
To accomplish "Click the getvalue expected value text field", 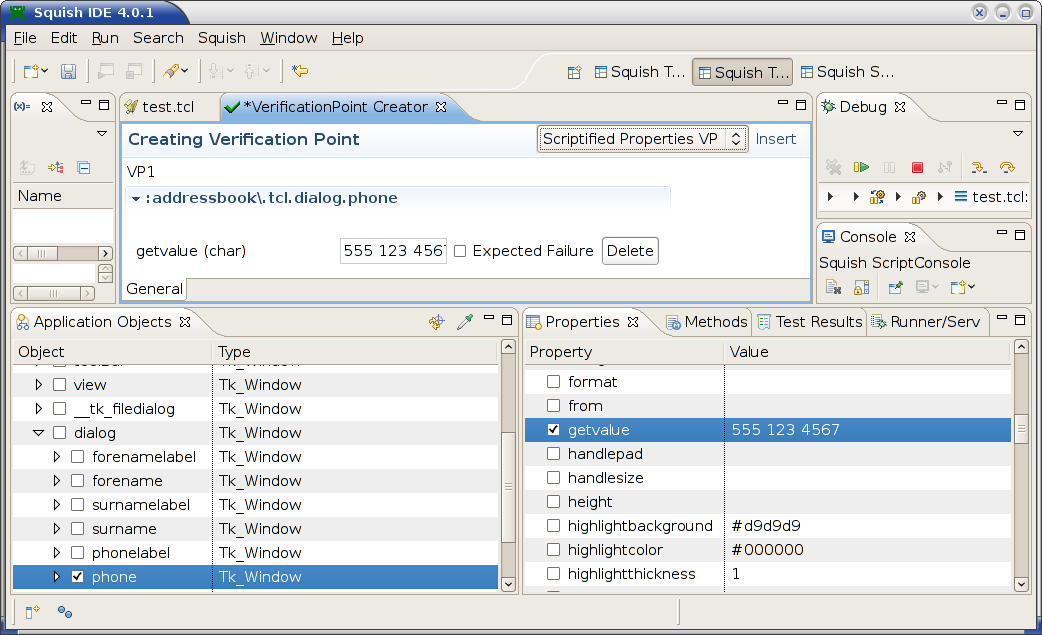I will coord(393,251).
